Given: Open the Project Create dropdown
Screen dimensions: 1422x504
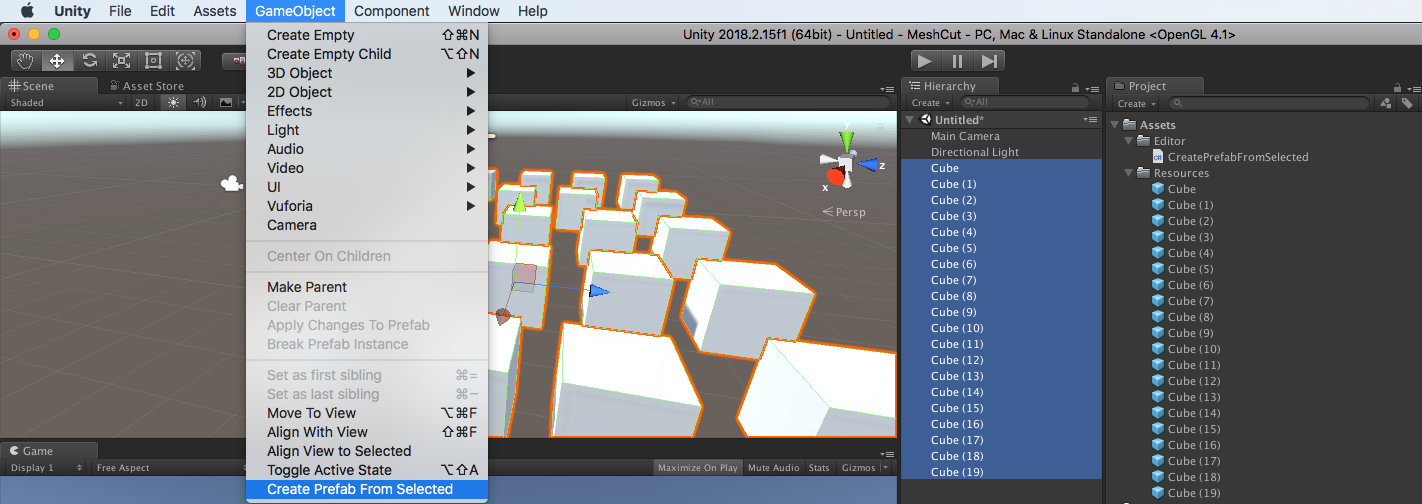Looking at the screenshot, I should 1135,103.
